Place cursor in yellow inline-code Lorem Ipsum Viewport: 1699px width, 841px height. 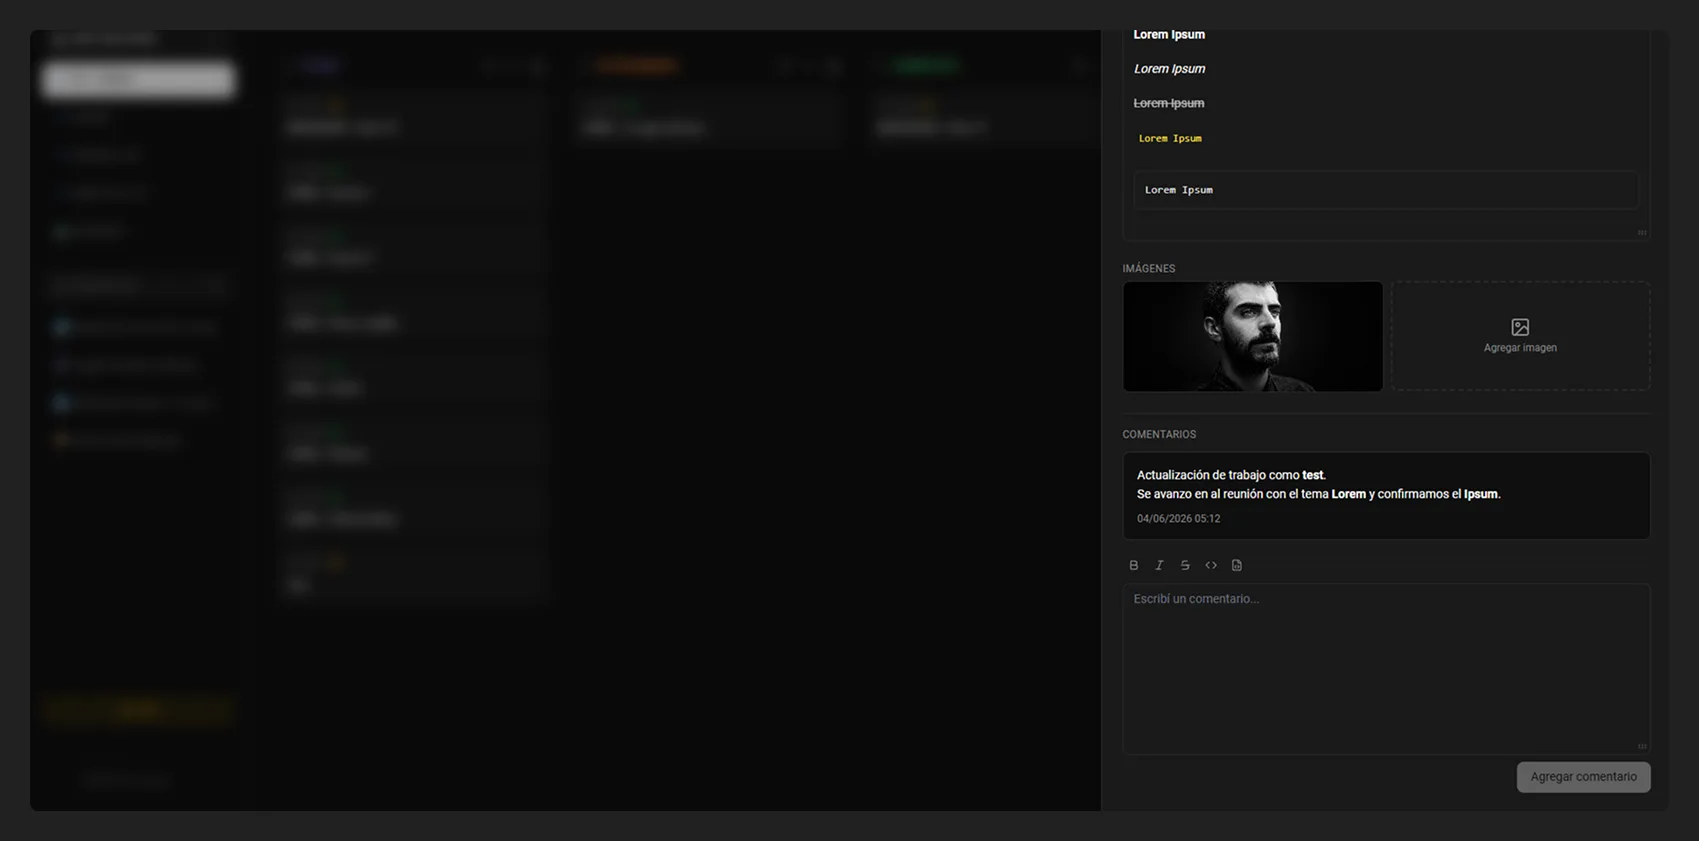coord(1170,138)
